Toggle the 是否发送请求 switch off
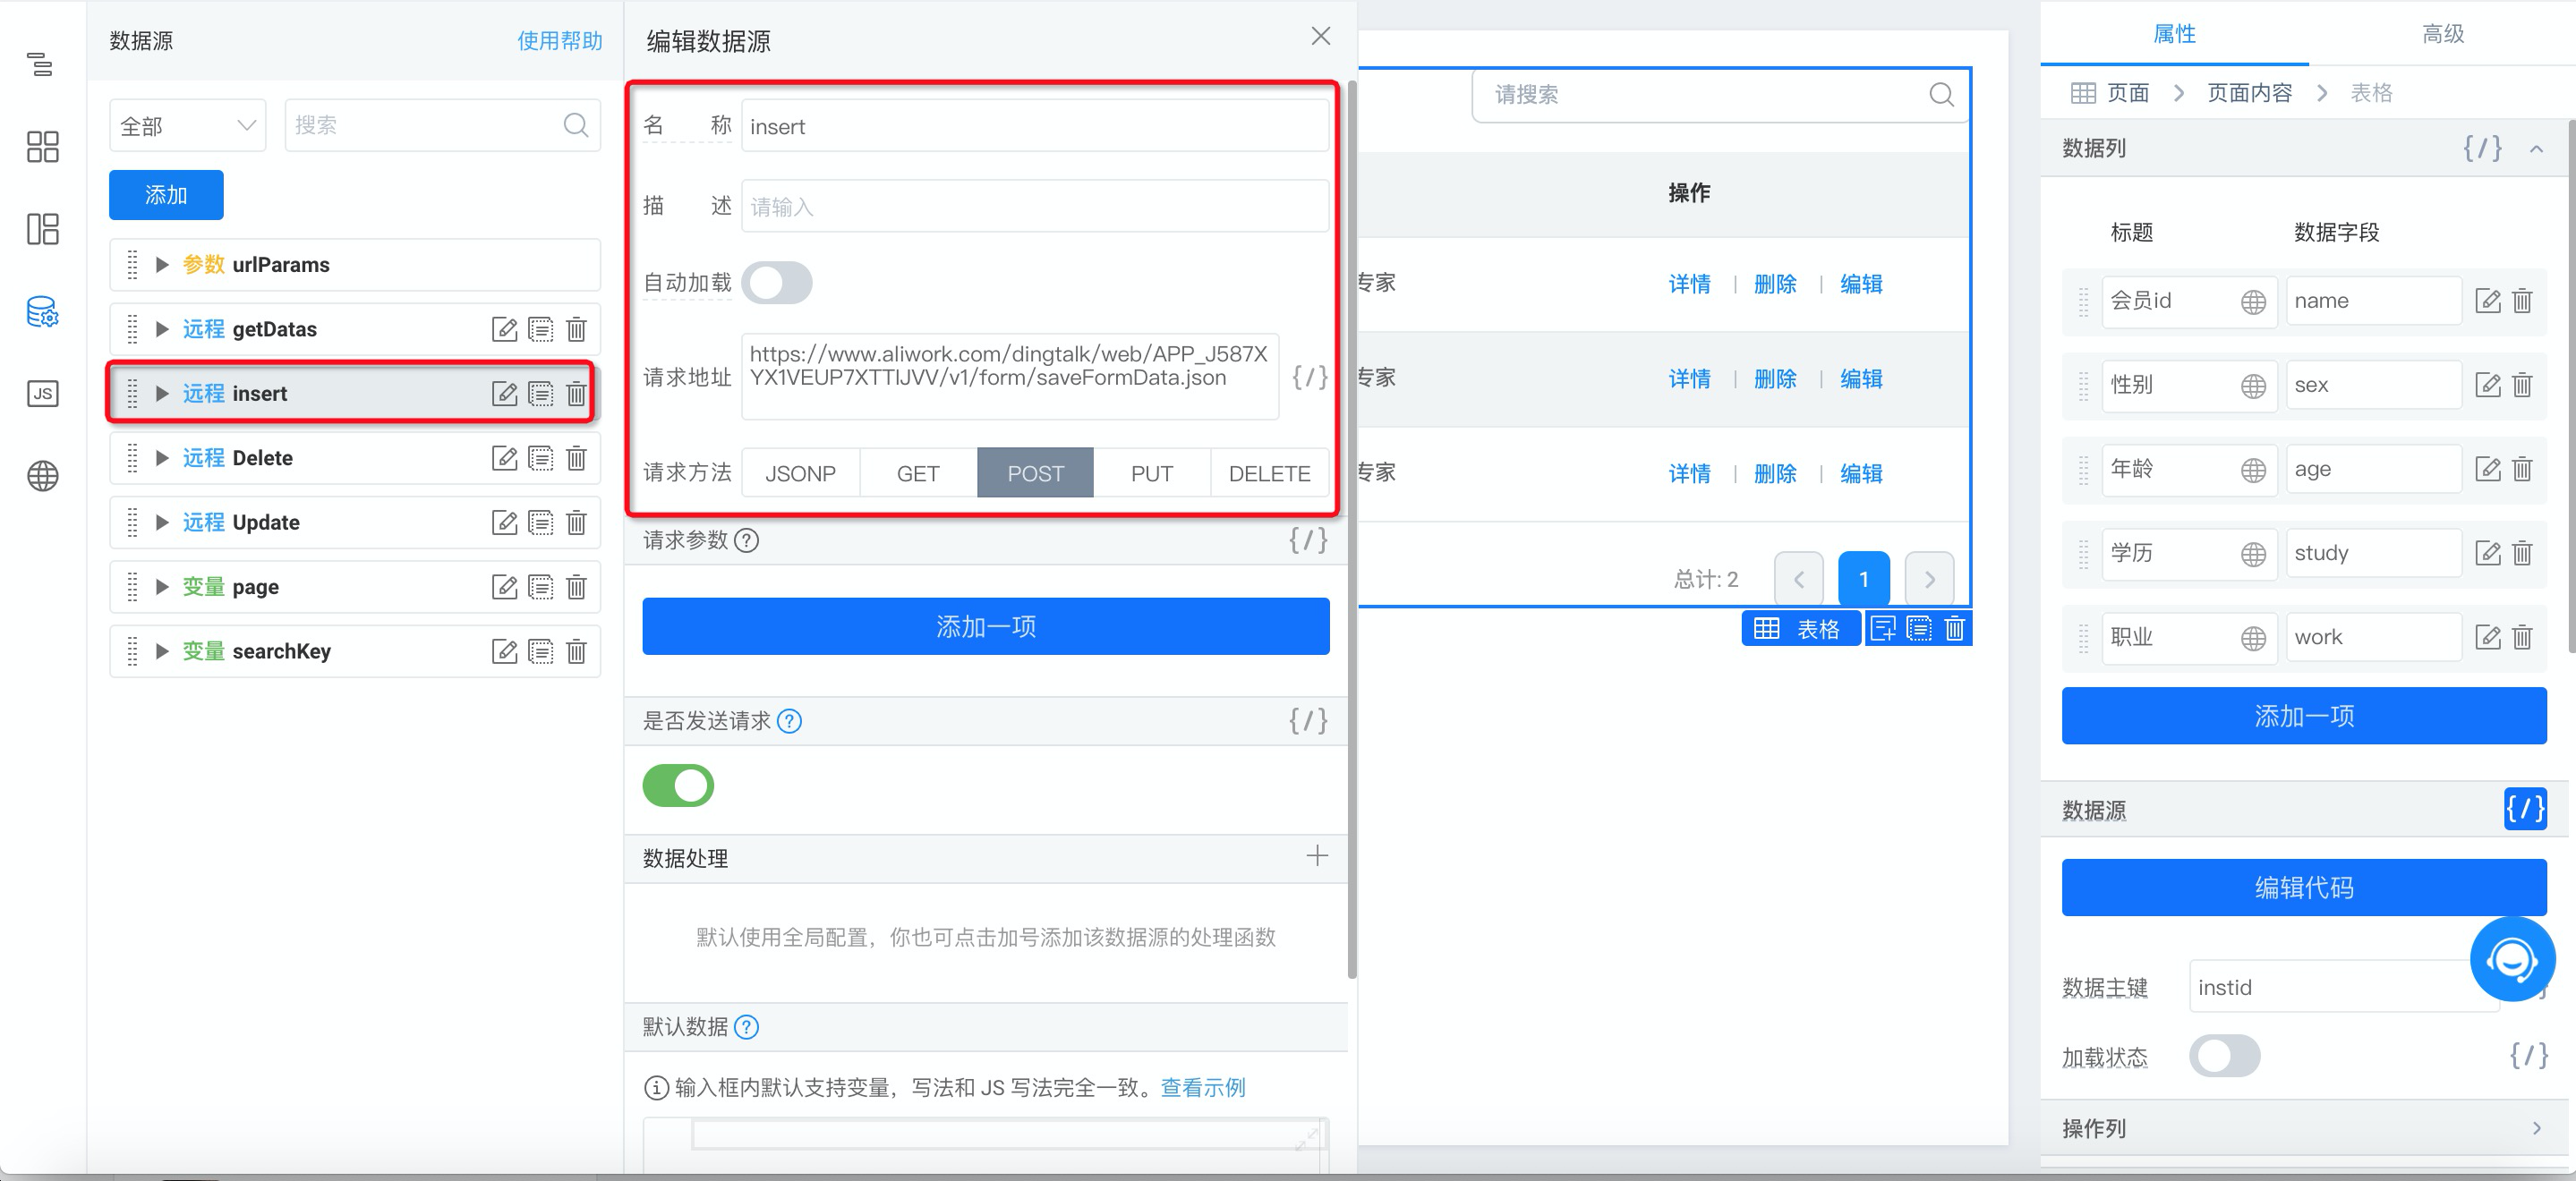Image resolution: width=2576 pixels, height=1181 pixels. 678,785
